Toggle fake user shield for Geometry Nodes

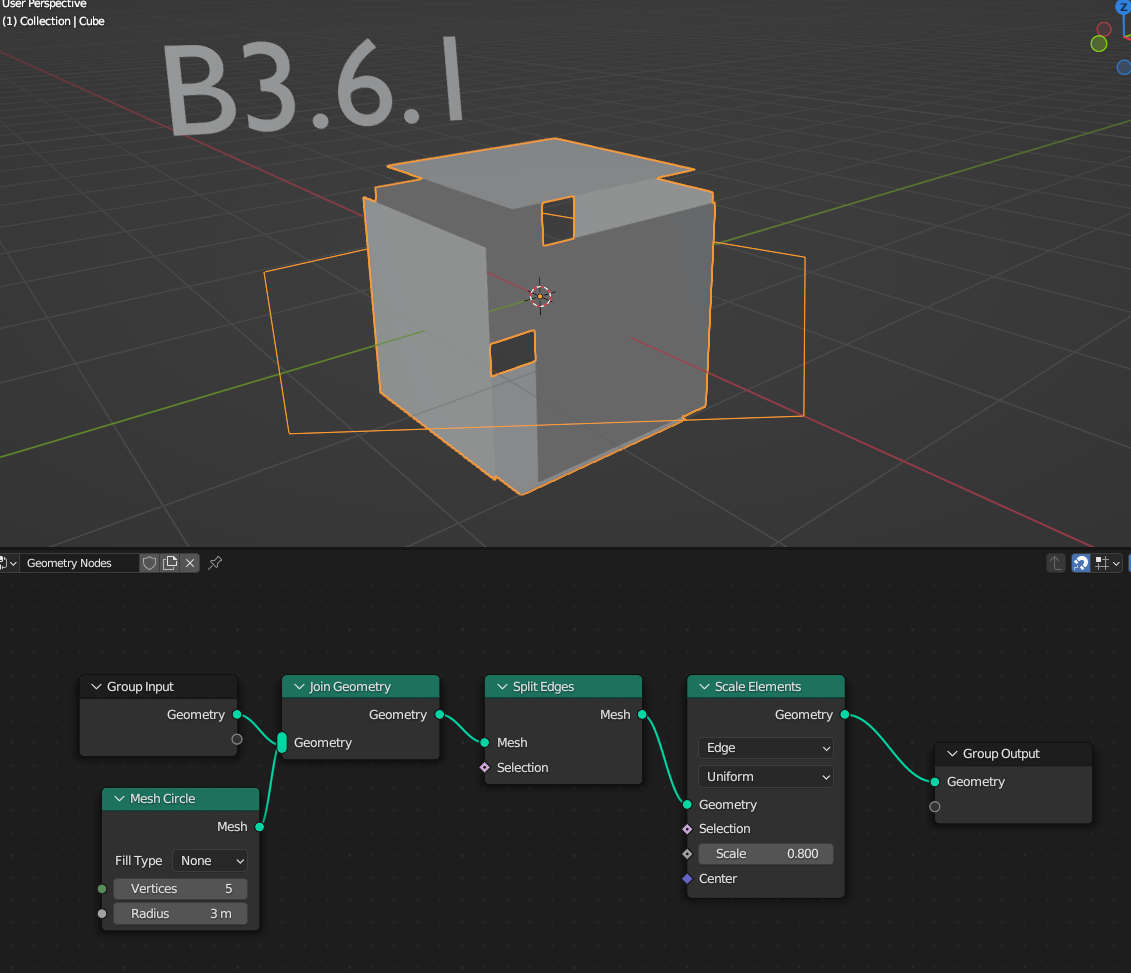(x=149, y=563)
